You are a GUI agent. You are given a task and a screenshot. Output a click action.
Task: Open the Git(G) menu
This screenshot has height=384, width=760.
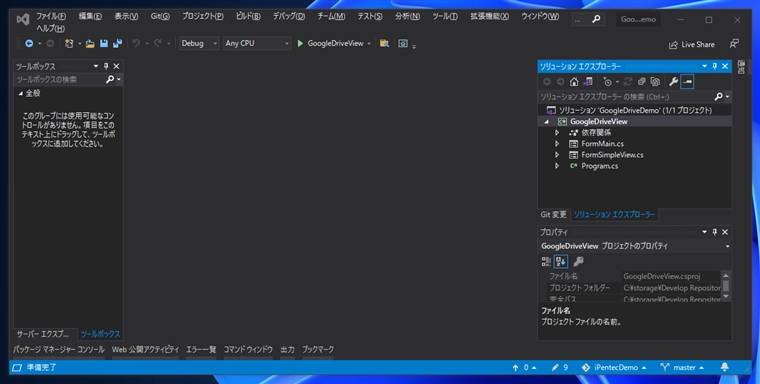160,16
